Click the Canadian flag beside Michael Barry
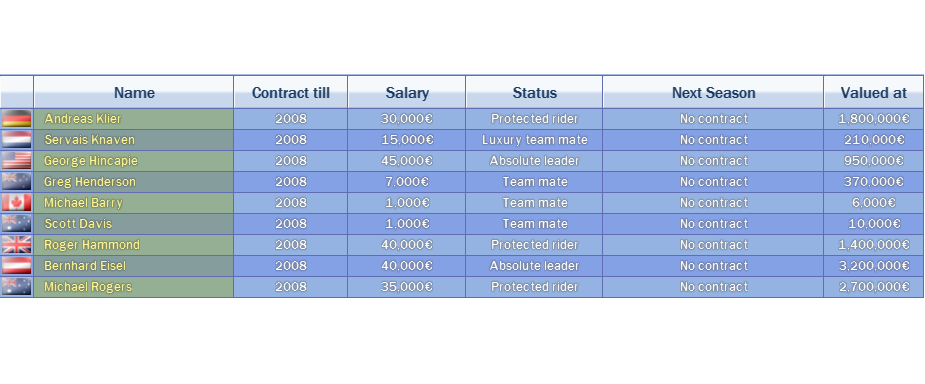The image size is (925, 384). (17, 203)
